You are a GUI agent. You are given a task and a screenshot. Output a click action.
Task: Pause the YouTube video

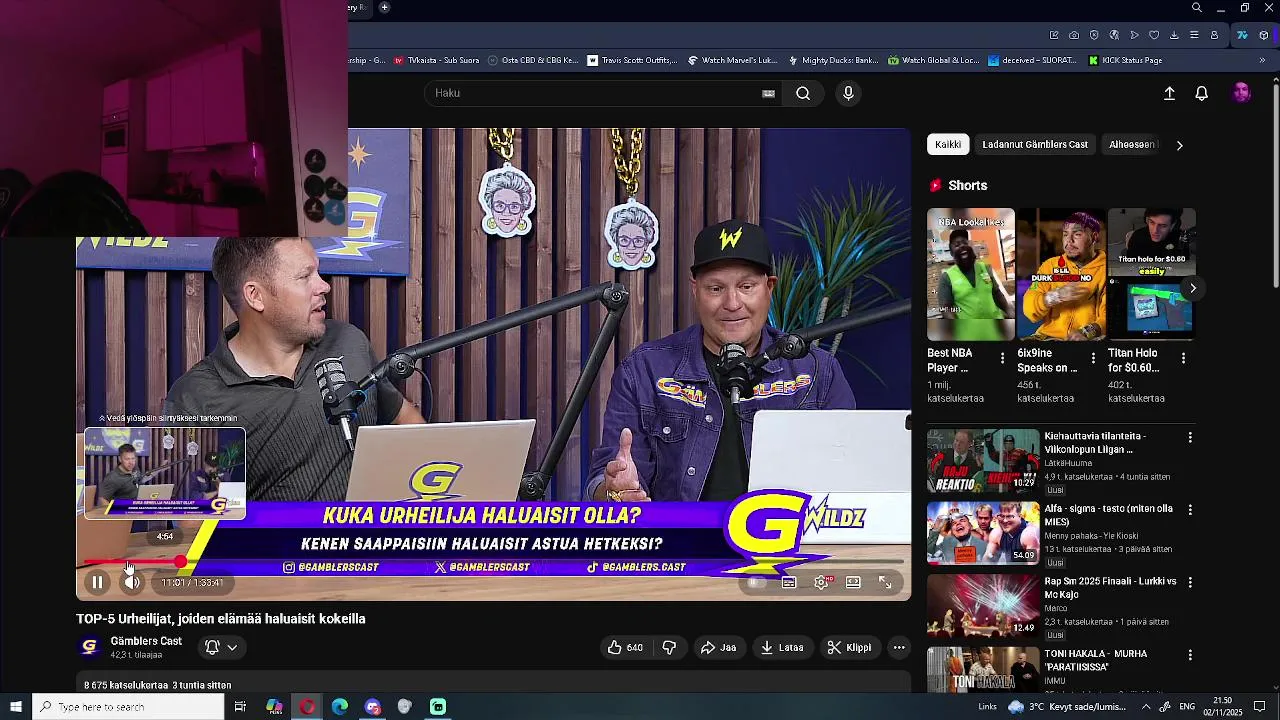click(97, 582)
